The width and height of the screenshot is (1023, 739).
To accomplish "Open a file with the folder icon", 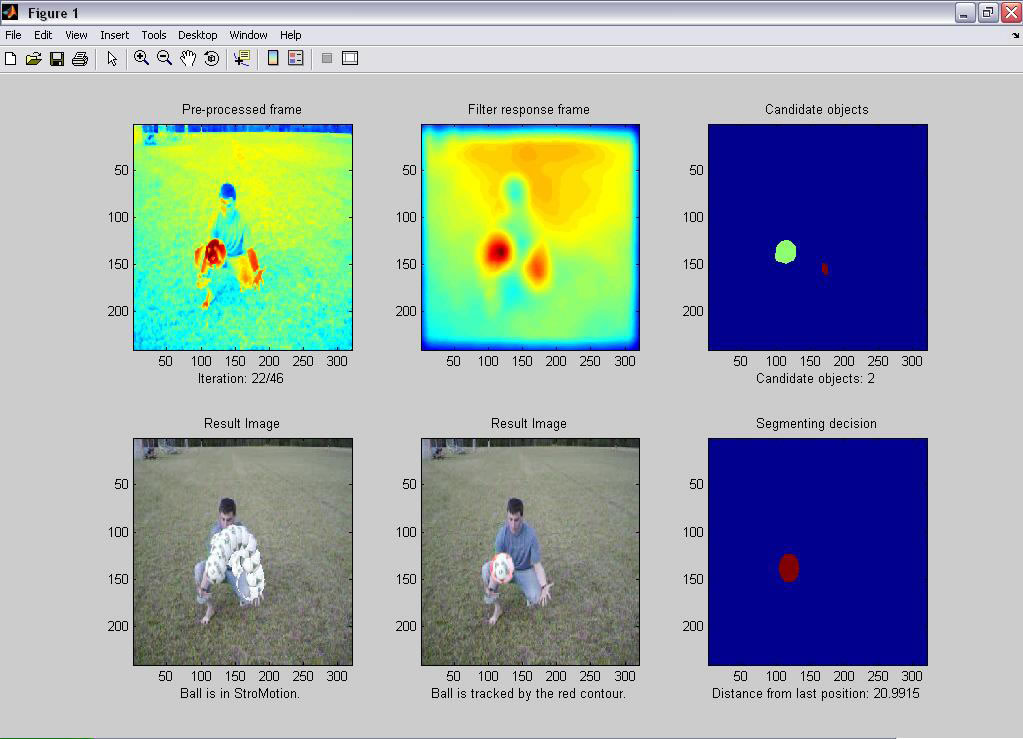I will coord(33,59).
